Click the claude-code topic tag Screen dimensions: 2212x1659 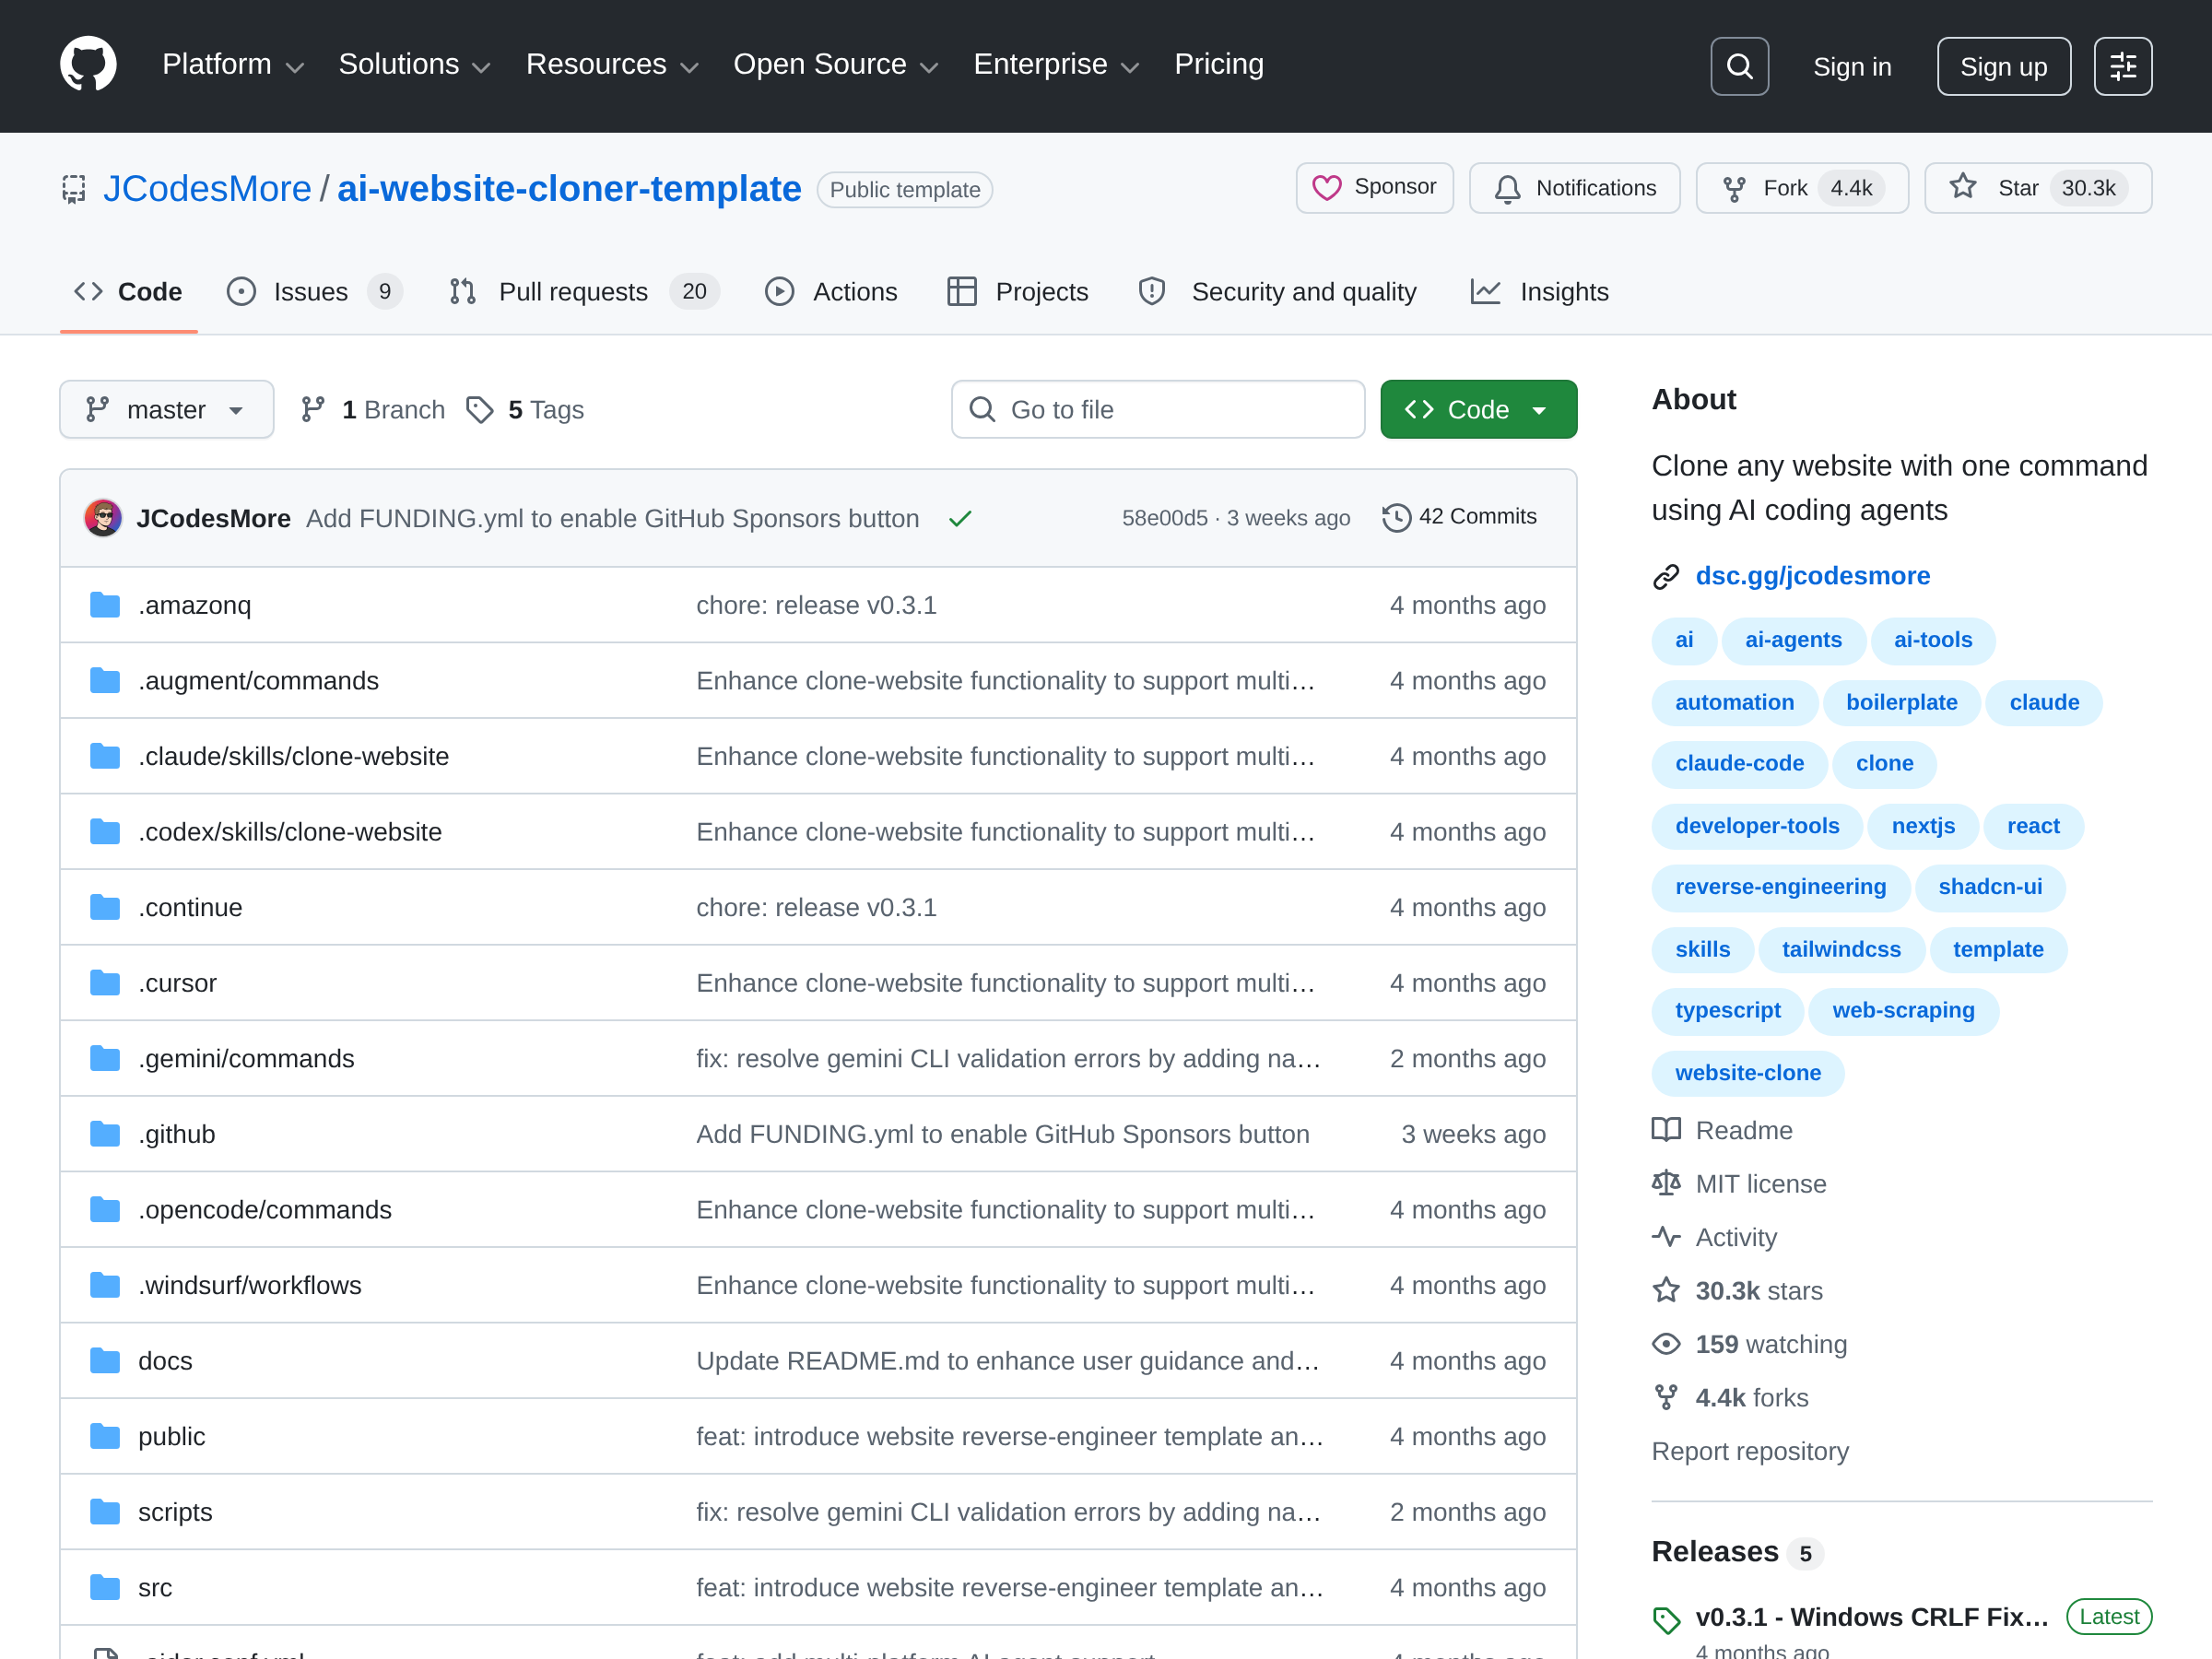(x=1739, y=763)
